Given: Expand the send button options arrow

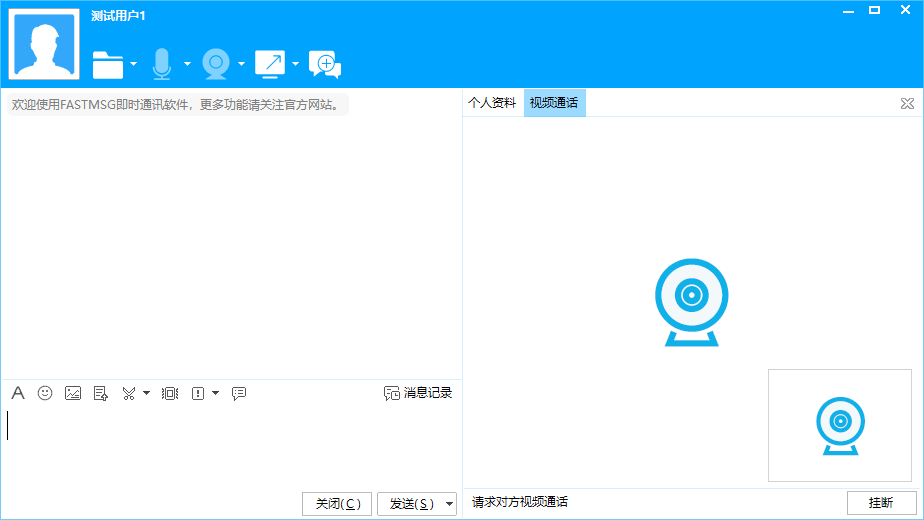Looking at the screenshot, I should (450, 504).
